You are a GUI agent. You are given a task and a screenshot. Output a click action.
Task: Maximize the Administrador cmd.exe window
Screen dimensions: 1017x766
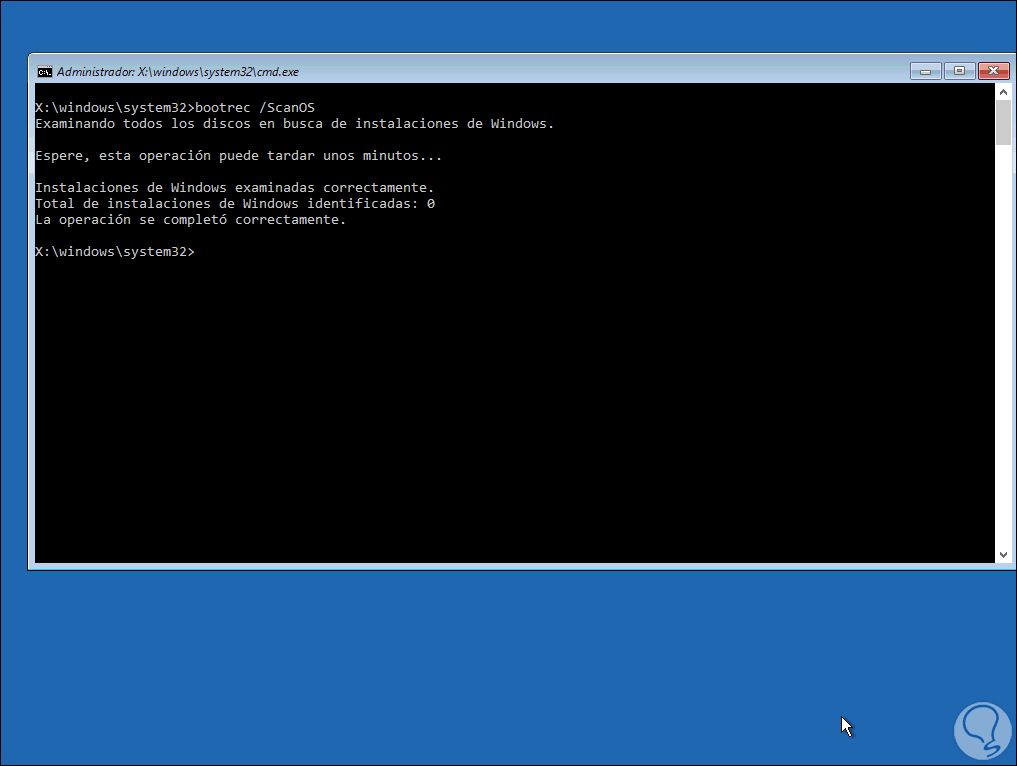coord(959,71)
